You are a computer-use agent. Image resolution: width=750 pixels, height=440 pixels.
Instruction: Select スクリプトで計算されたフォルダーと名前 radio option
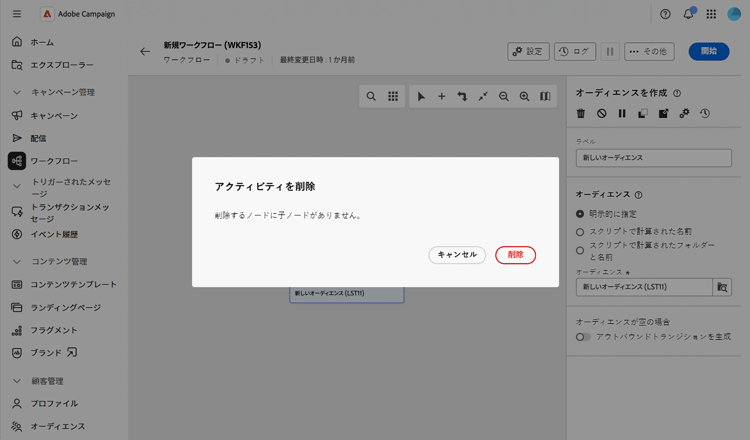[580, 251]
